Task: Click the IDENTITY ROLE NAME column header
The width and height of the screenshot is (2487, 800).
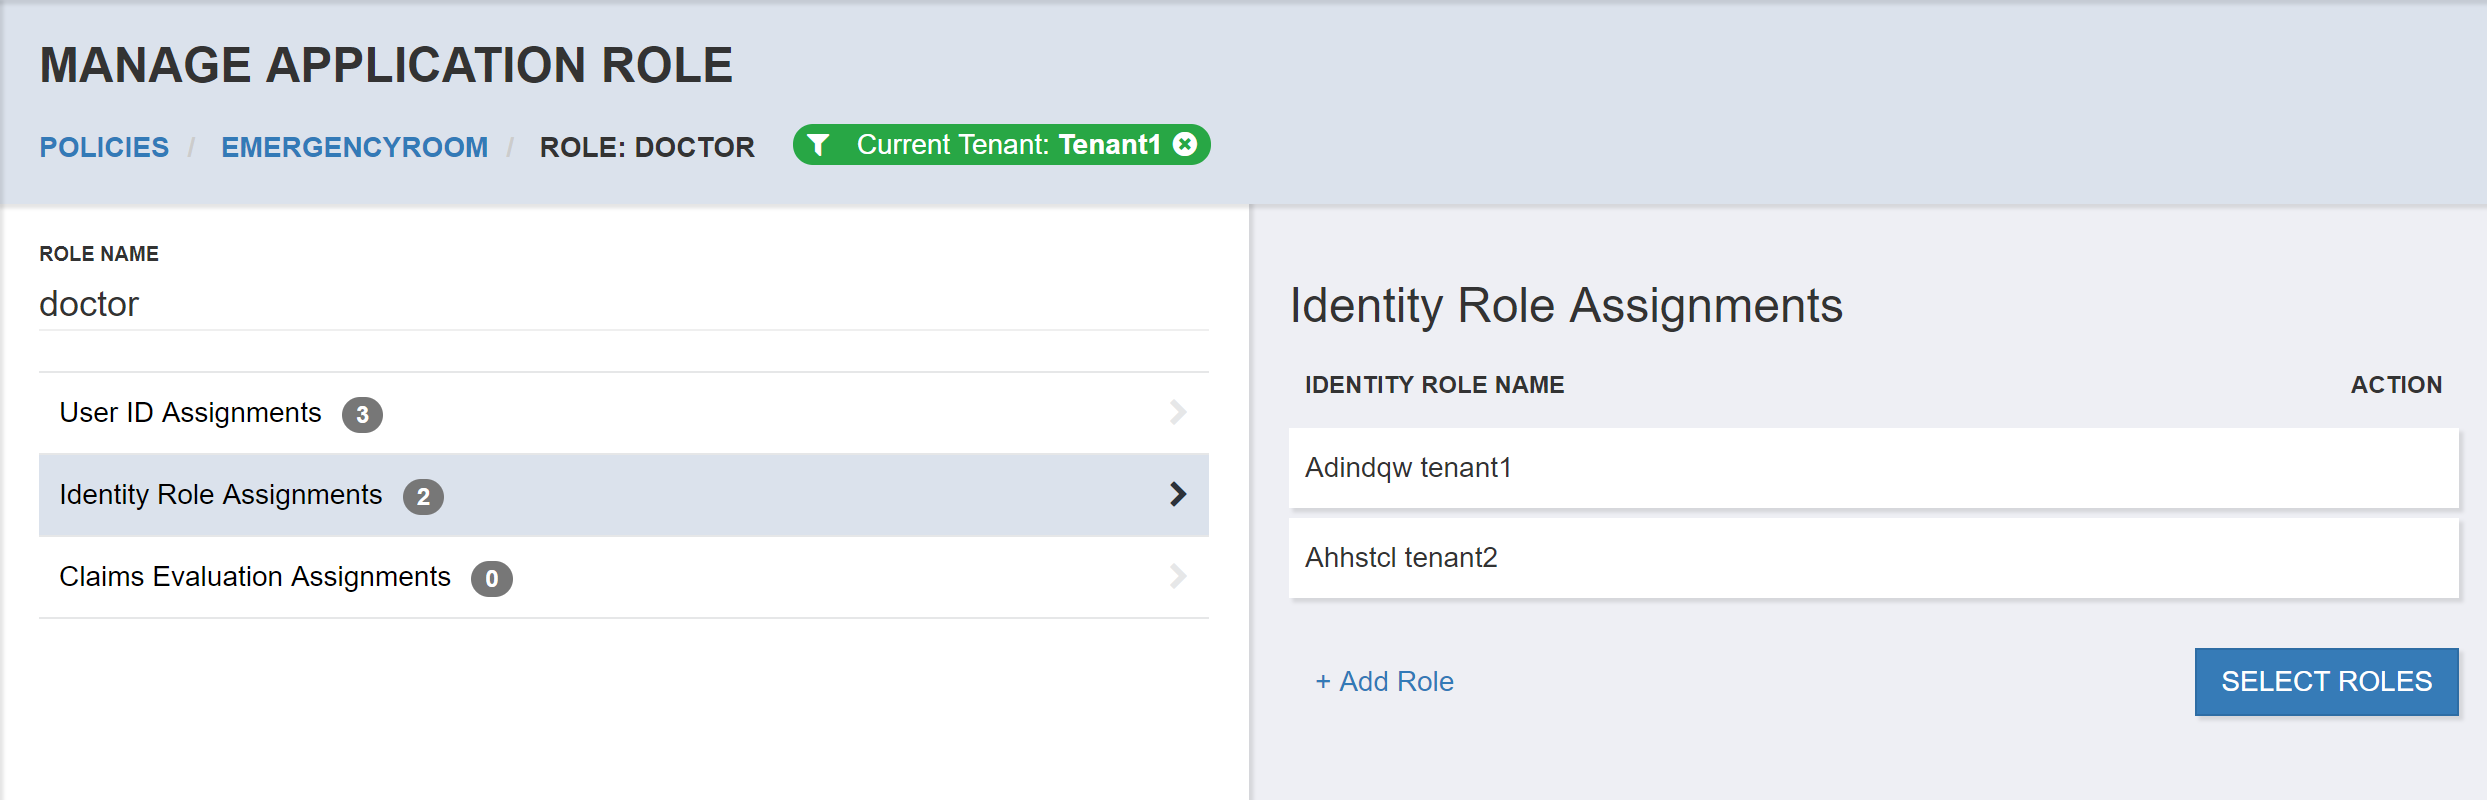Action: [x=1434, y=385]
